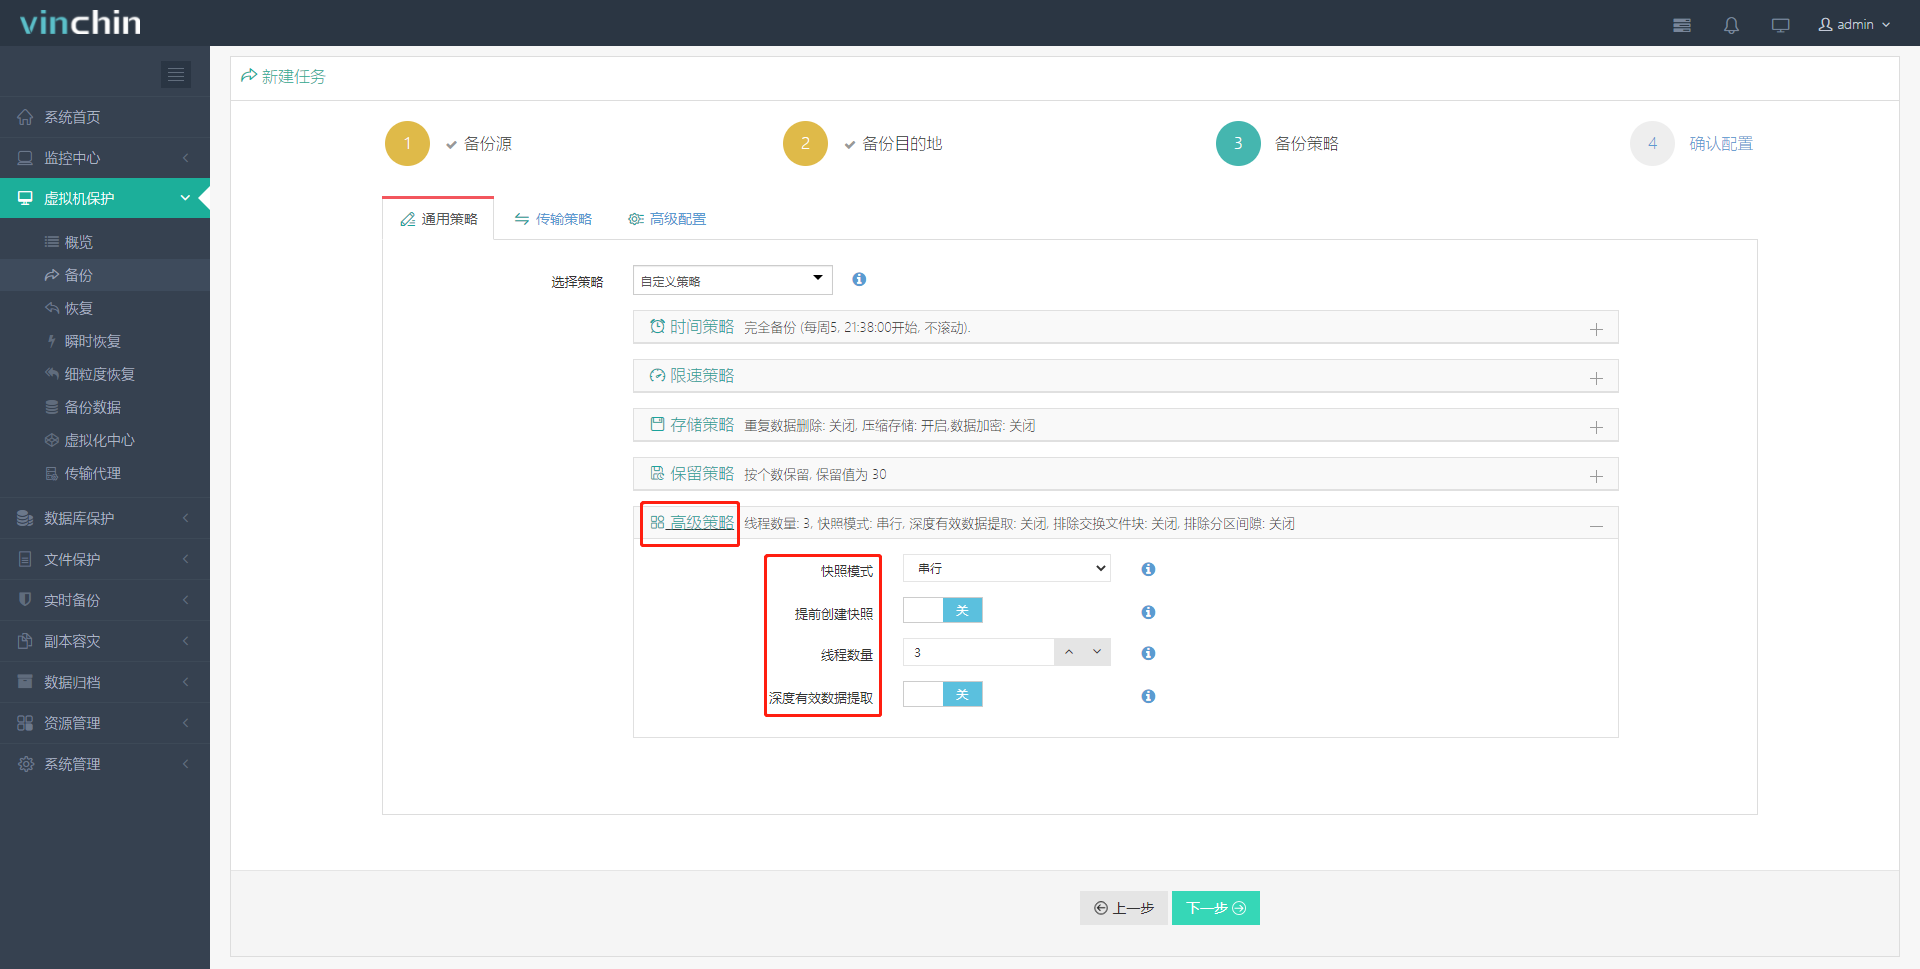Click 线程数量 input field
Viewport: 1920px width, 969px height.
point(979,652)
